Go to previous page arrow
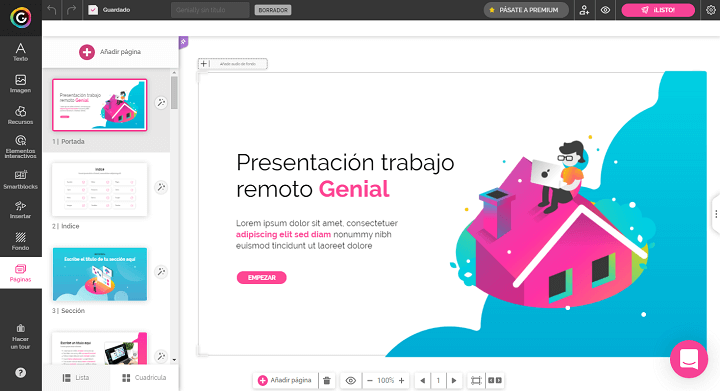Screen dimensions: 720x391 tap(422, 380)
